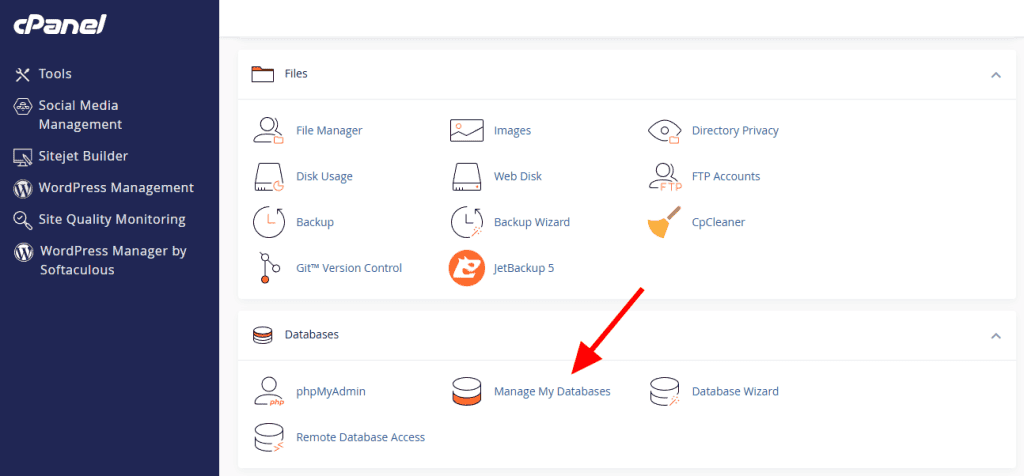Click the Databases section heading text
This screenshot has width=1024, height=476.
tap(312, 335)
